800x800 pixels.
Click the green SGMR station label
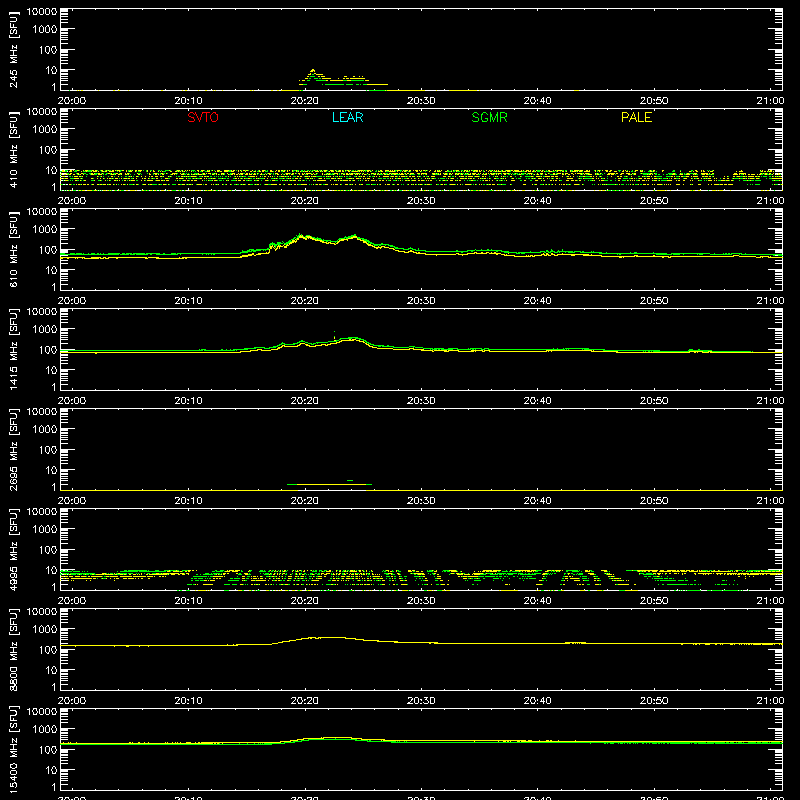(489, 117)
